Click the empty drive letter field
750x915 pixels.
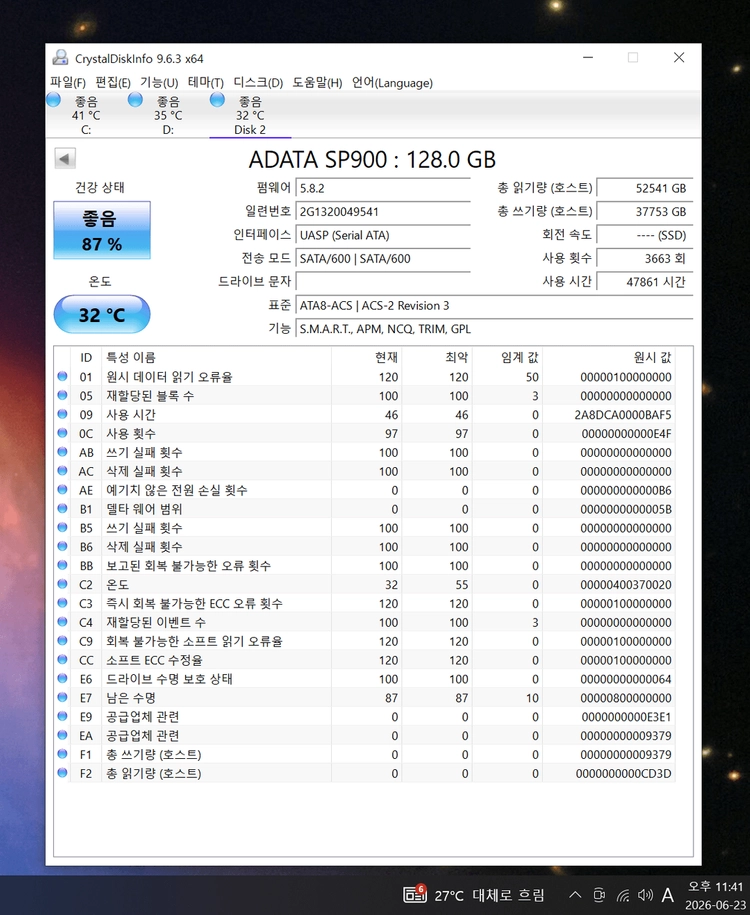click(x=383, y=281)
